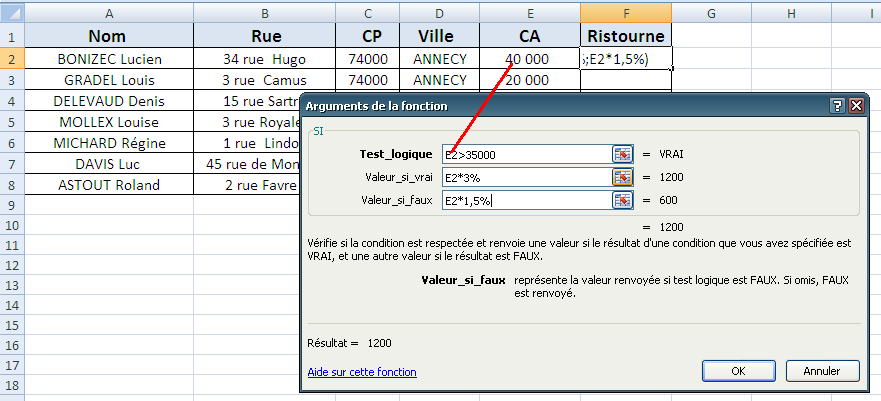Click into the Valeur_si_vrai field
Image resolution: width=881 pixels, height=401 pixels.
point(526,177)
